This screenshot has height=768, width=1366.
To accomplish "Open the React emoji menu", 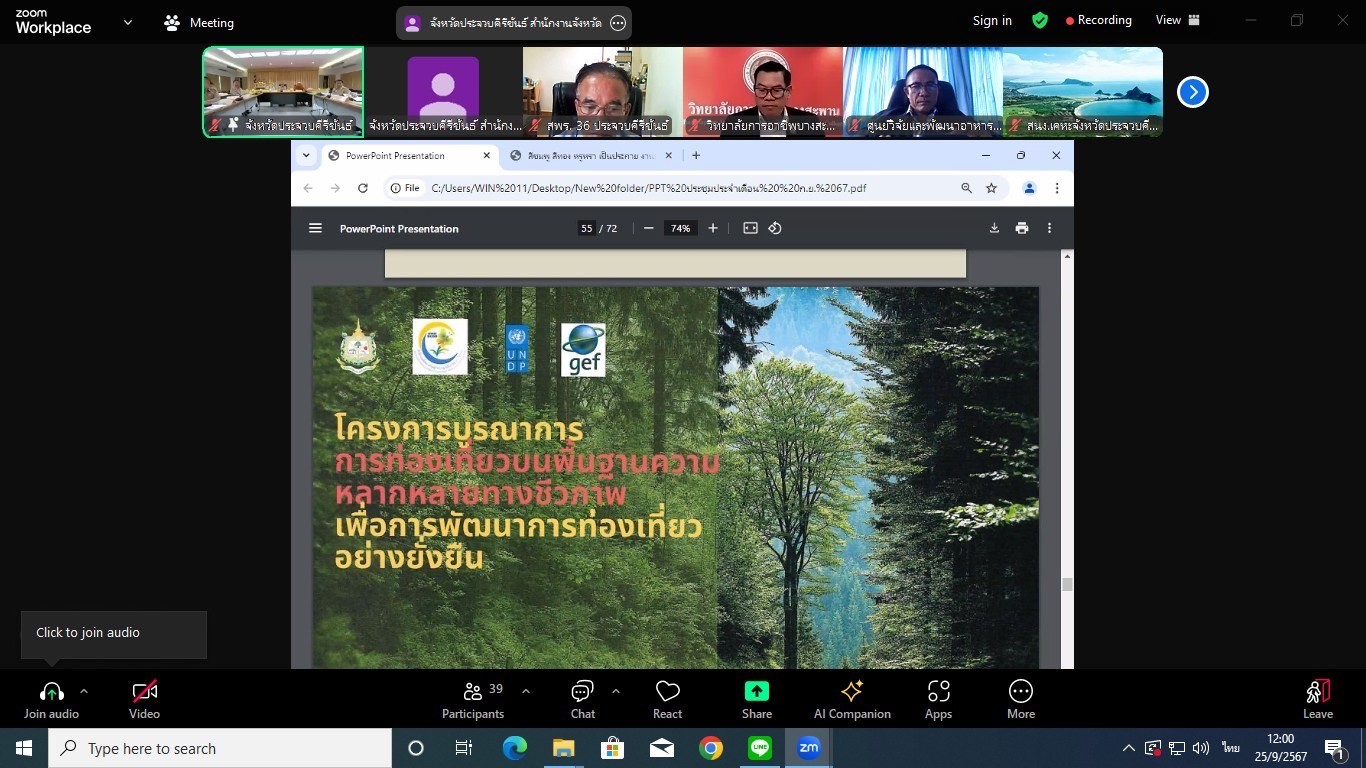I will click(x=667, y=699).
